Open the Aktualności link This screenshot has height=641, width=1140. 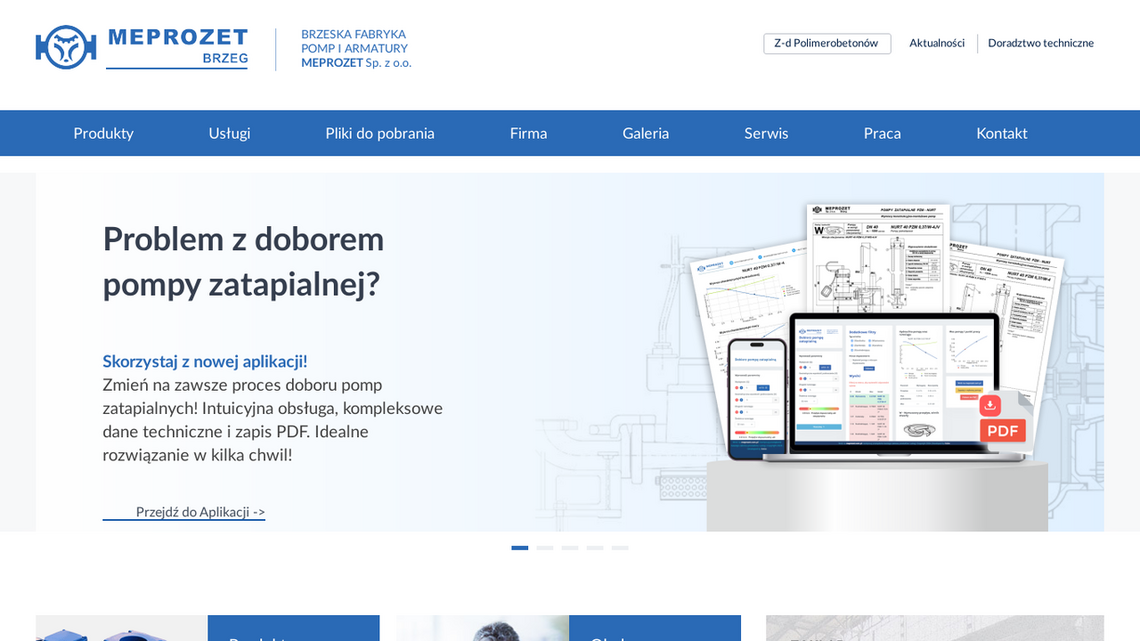point(936,43)
